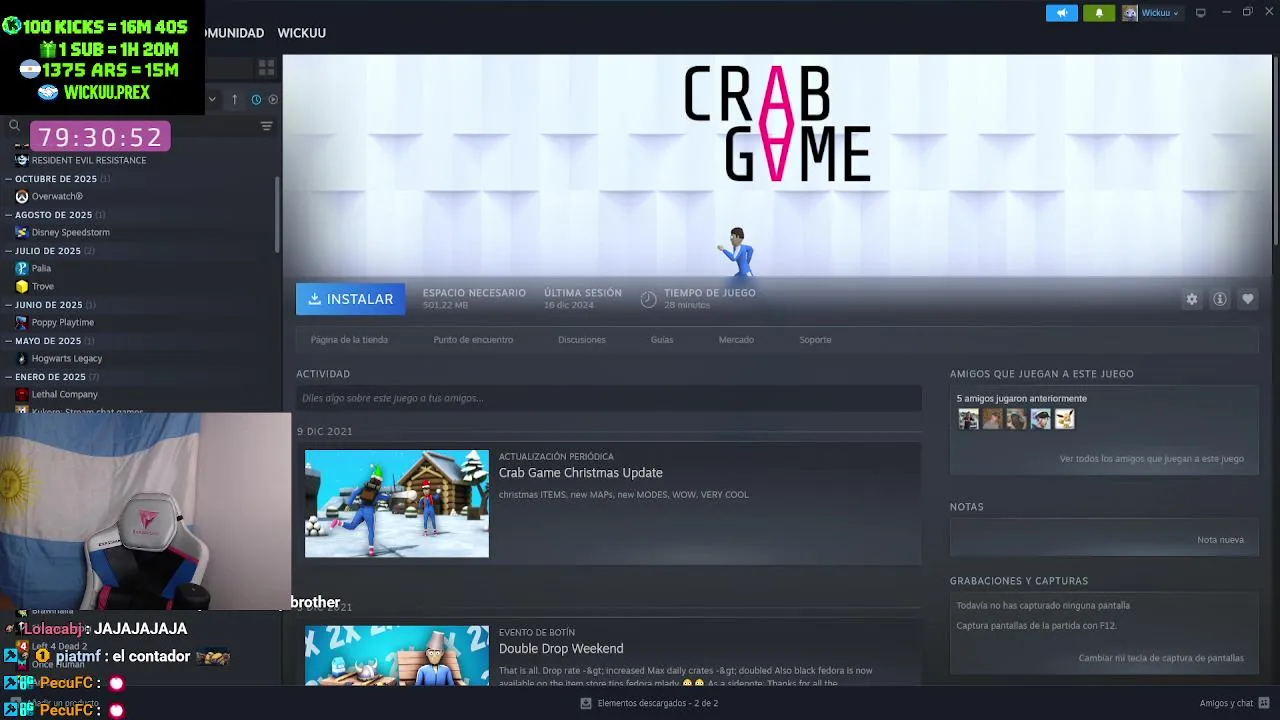Screen dimensions: 1280x720
Task: Open the Double Drop Weekend title
Action: tap(561, 649)
